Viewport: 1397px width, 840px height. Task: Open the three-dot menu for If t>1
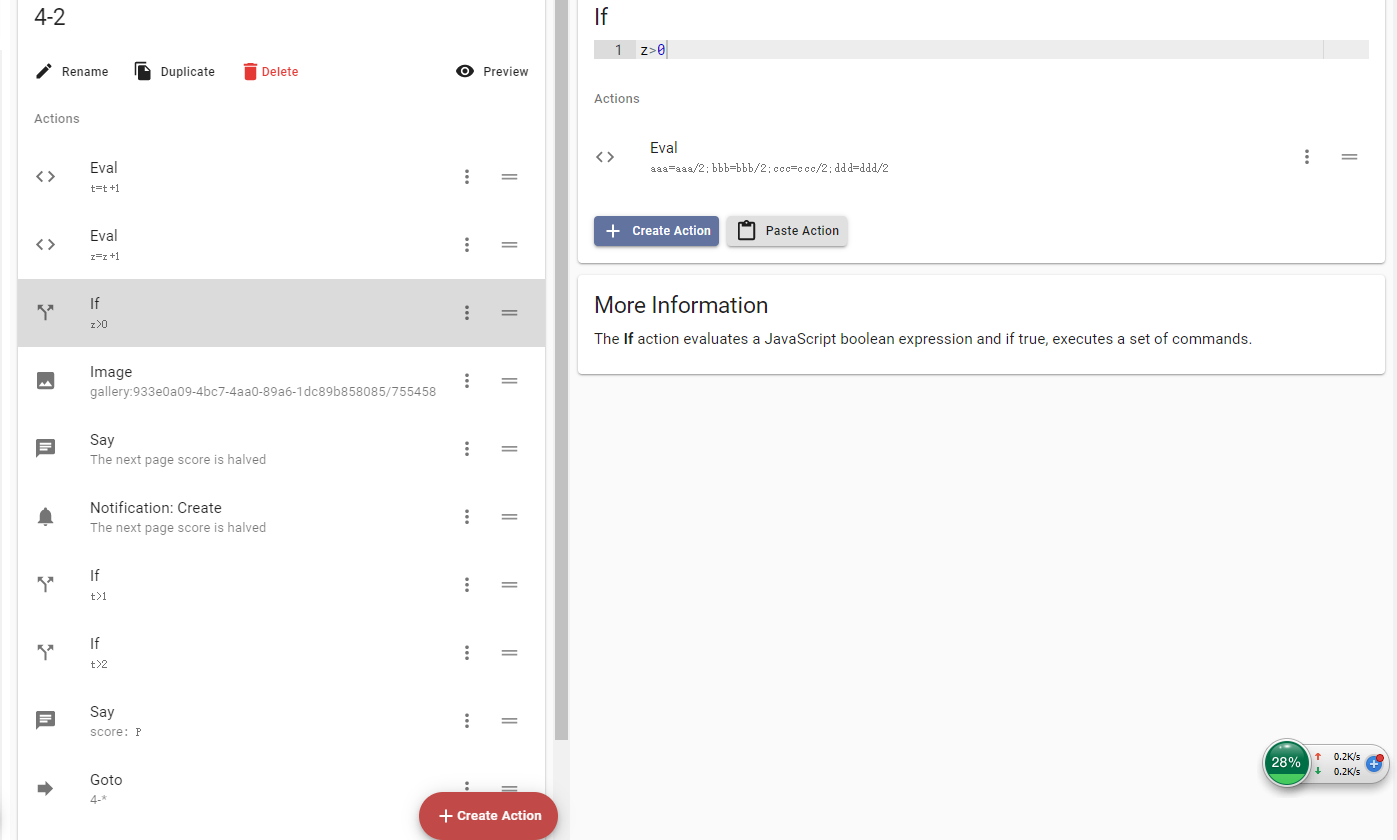pos(466,585)
